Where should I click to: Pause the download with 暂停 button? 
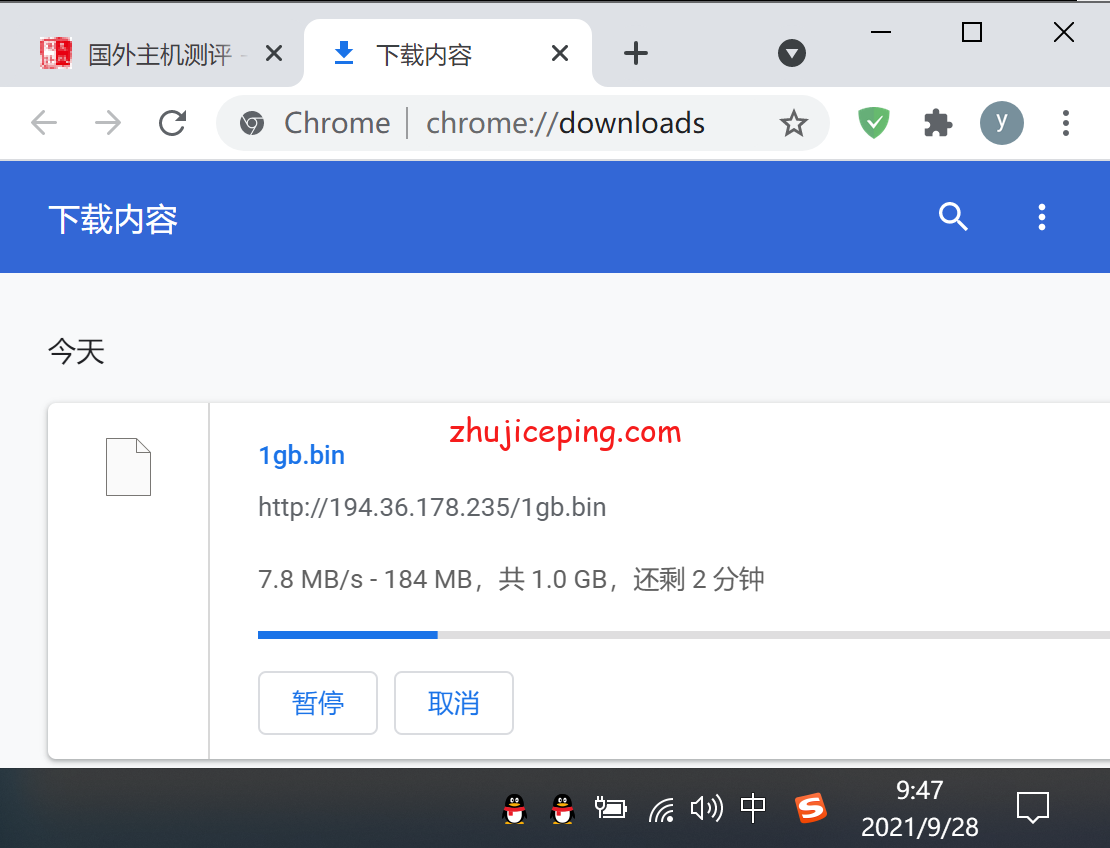point(318,703)
